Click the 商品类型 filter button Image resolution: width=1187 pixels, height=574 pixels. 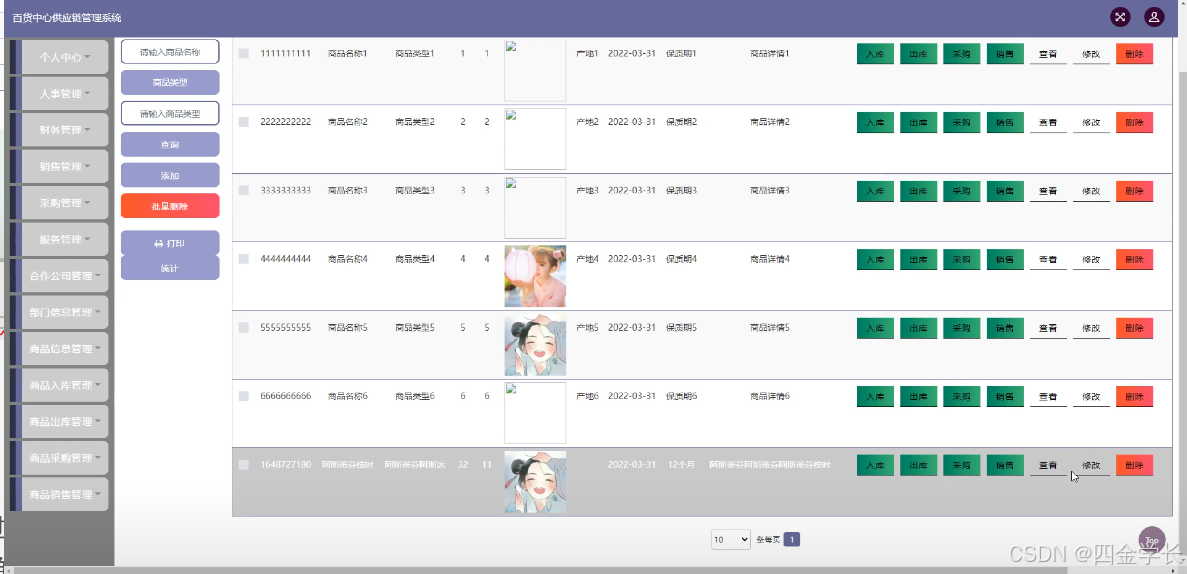[170, 83]
